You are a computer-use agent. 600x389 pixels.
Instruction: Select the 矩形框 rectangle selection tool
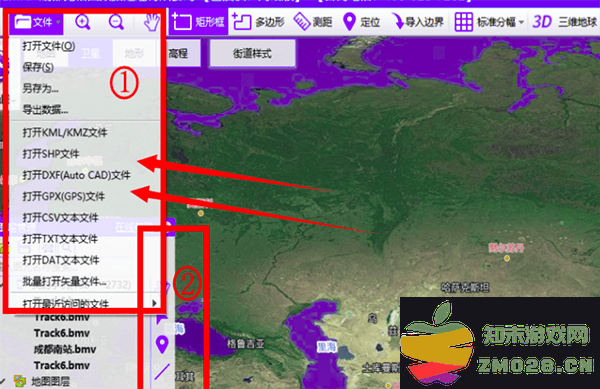coord(198,22)
